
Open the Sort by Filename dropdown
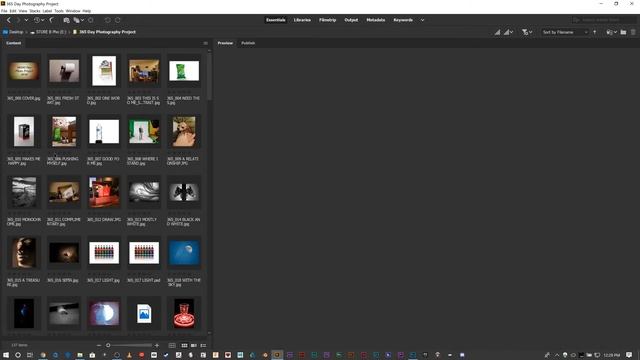565,32
